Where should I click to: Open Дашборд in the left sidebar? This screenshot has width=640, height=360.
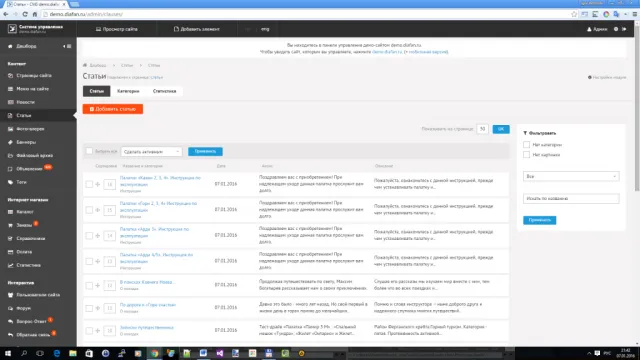pyautogui.click(x=26, y=46)
